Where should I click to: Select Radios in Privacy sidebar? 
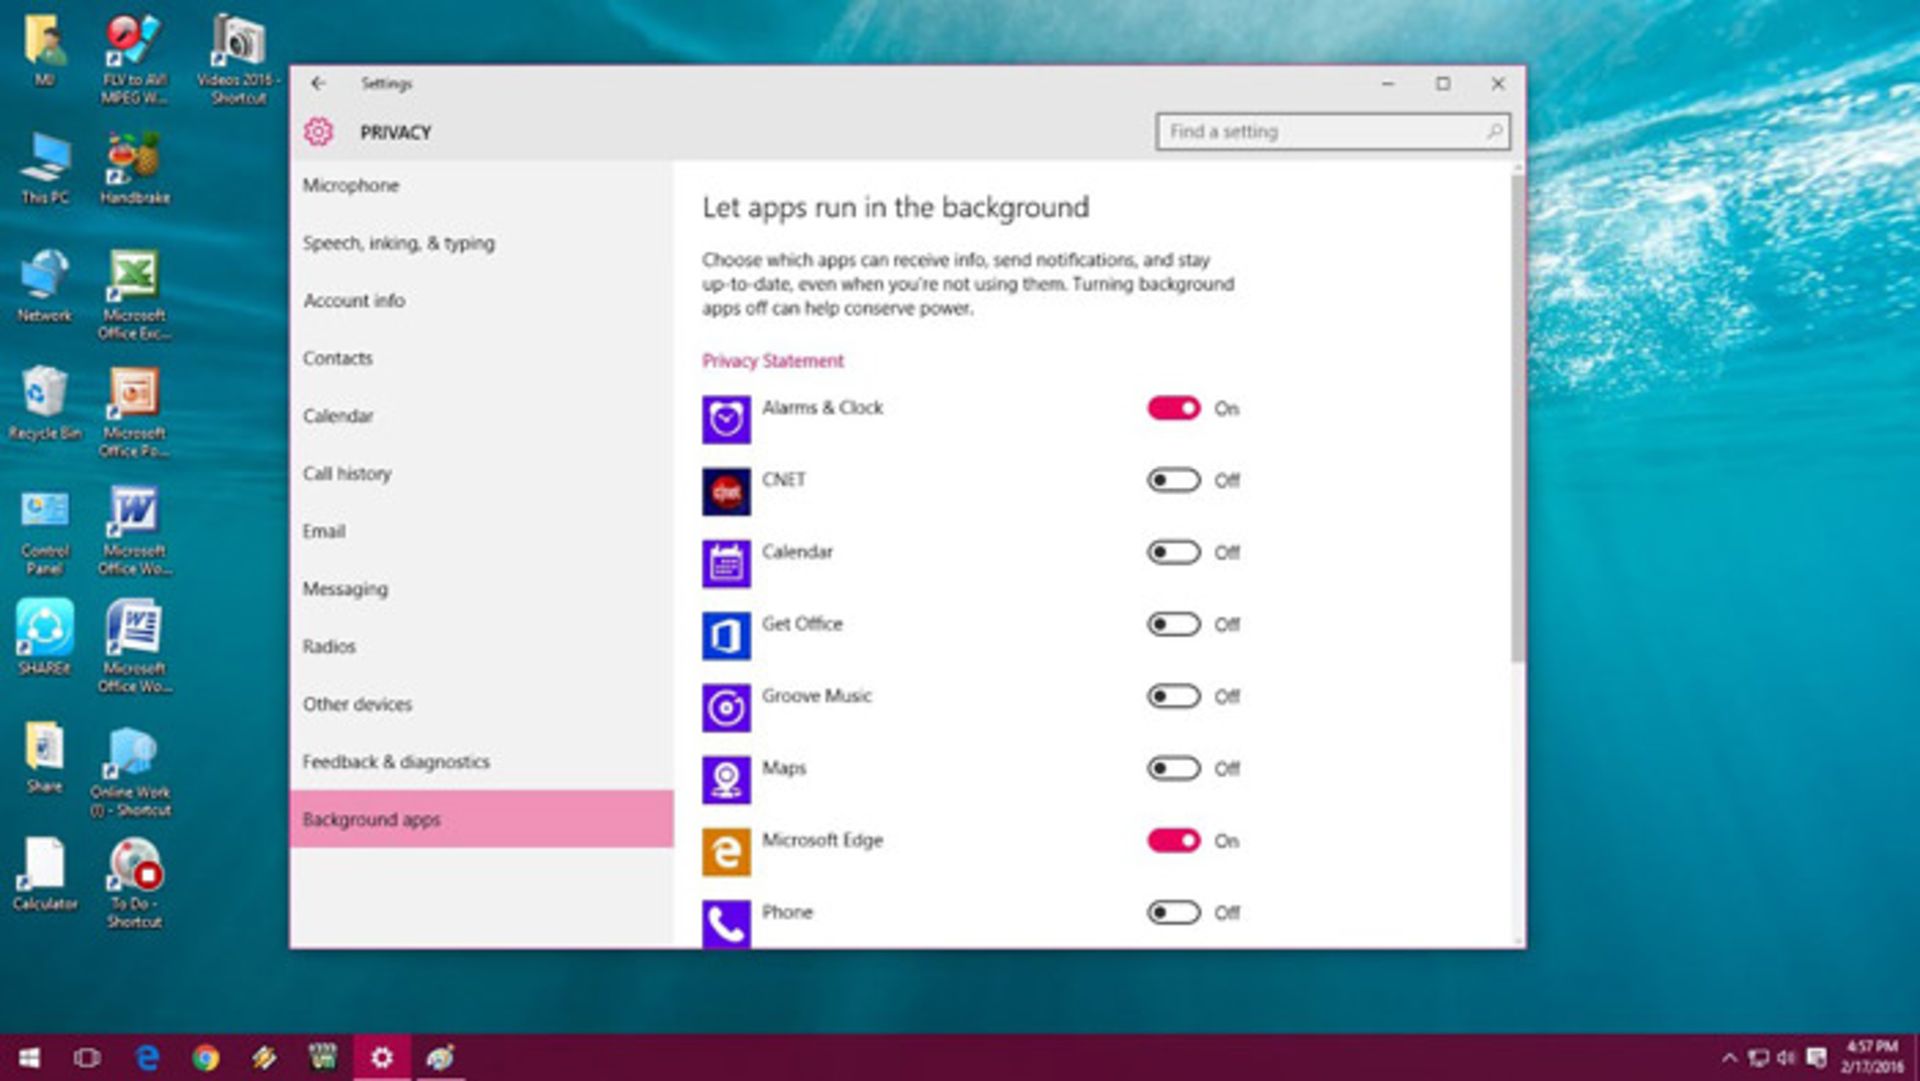coord(481,646)
